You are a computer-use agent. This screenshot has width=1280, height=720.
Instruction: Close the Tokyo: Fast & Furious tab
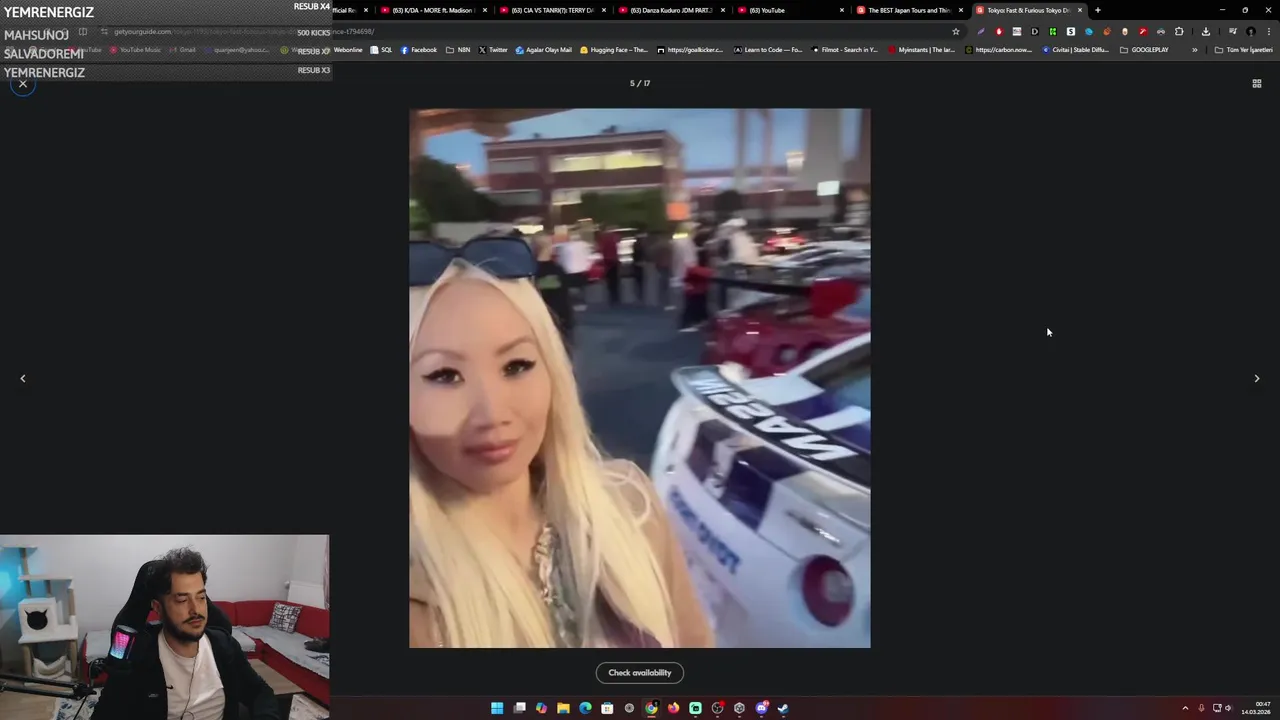[1080, 10]
